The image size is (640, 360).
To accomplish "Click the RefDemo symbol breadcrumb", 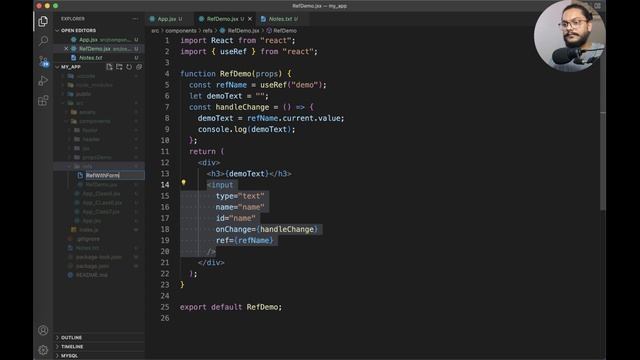I will point(282,31).
